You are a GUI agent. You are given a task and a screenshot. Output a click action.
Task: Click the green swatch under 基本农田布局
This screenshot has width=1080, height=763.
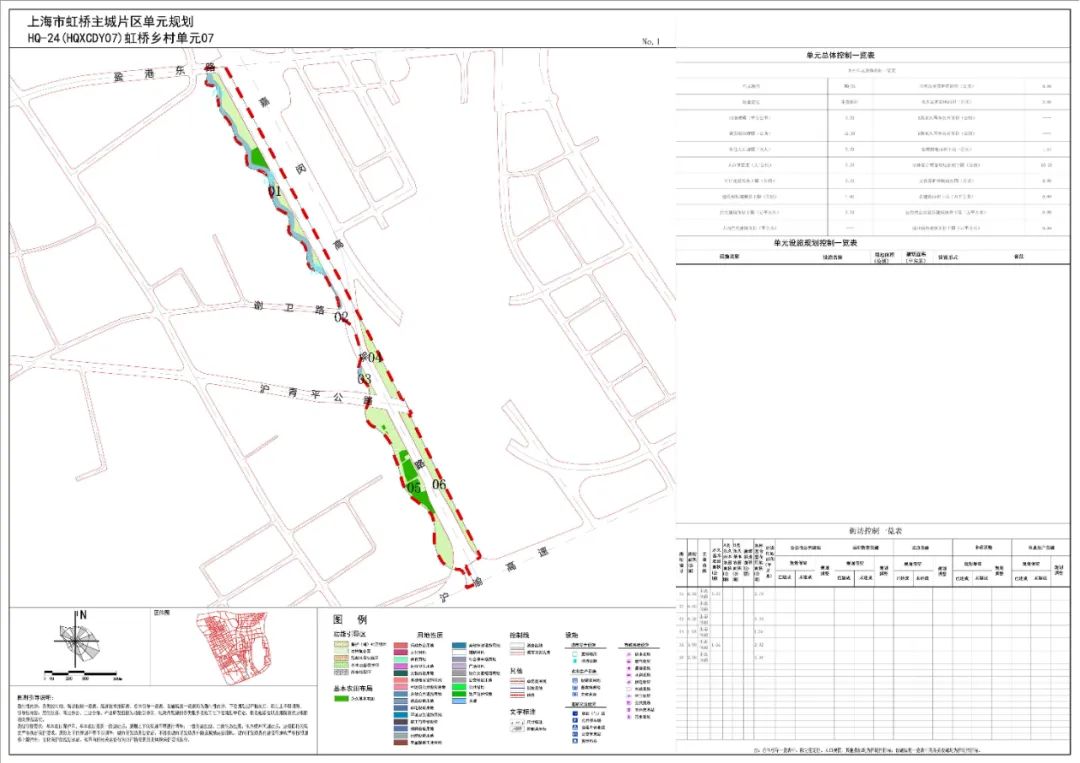coord(341,698)
